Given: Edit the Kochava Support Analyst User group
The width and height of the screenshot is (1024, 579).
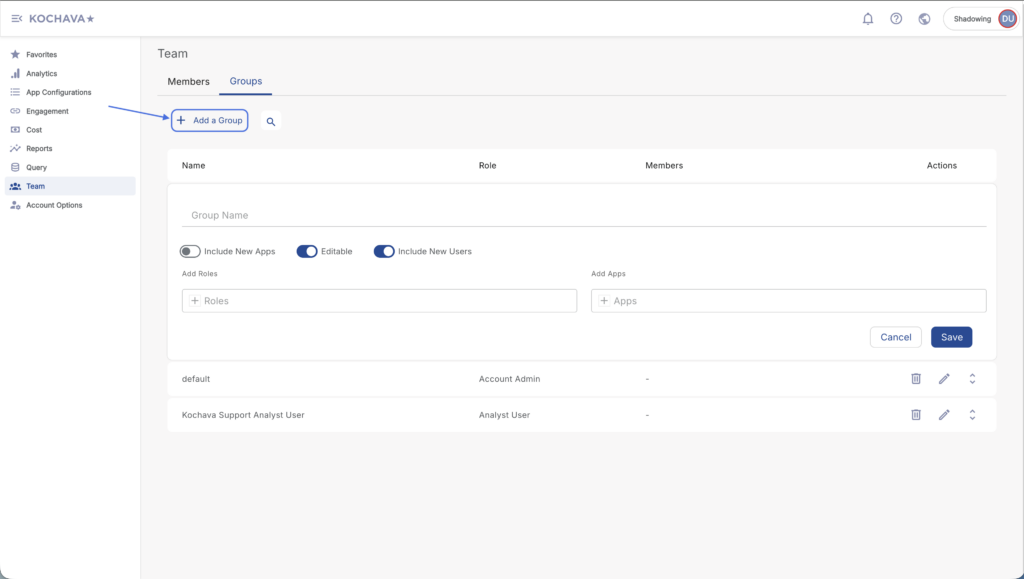Looking at the screenshot, I should tap(944, 415).
